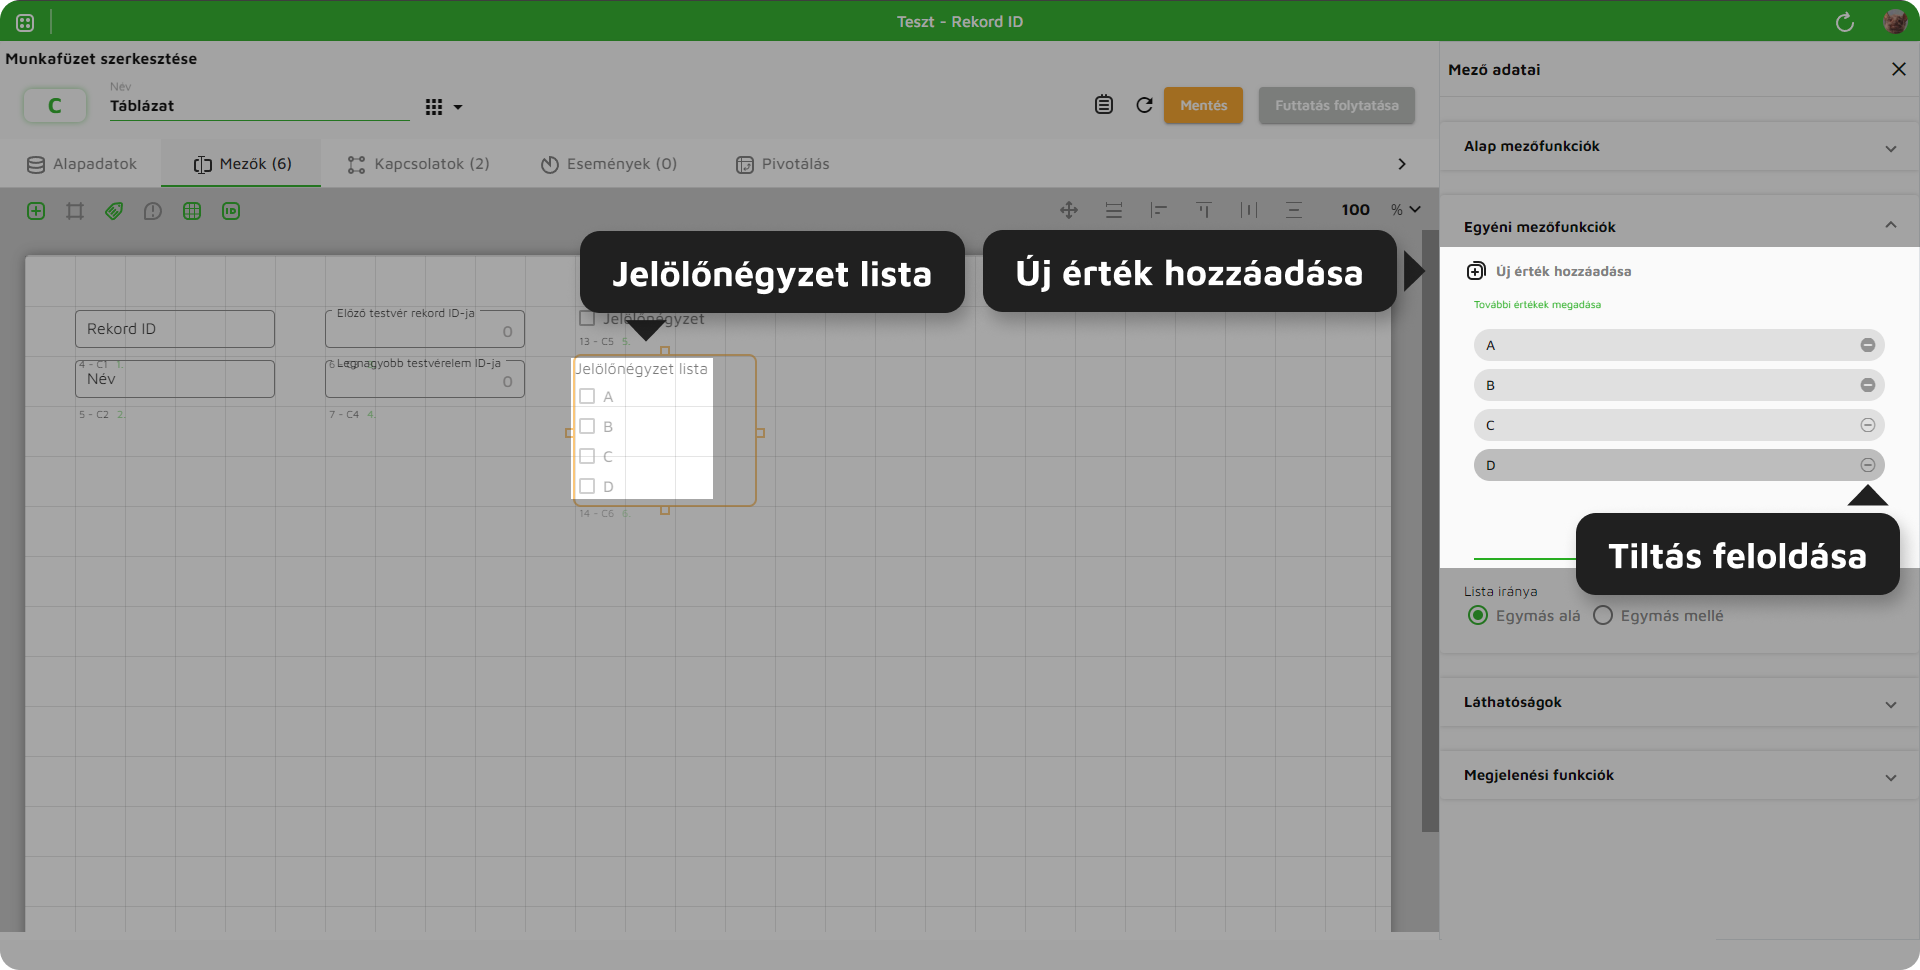Align fields to top edge icon
Viewport: 1920px width, 970px height.
pyautogui.click(x=1204, y=210)
